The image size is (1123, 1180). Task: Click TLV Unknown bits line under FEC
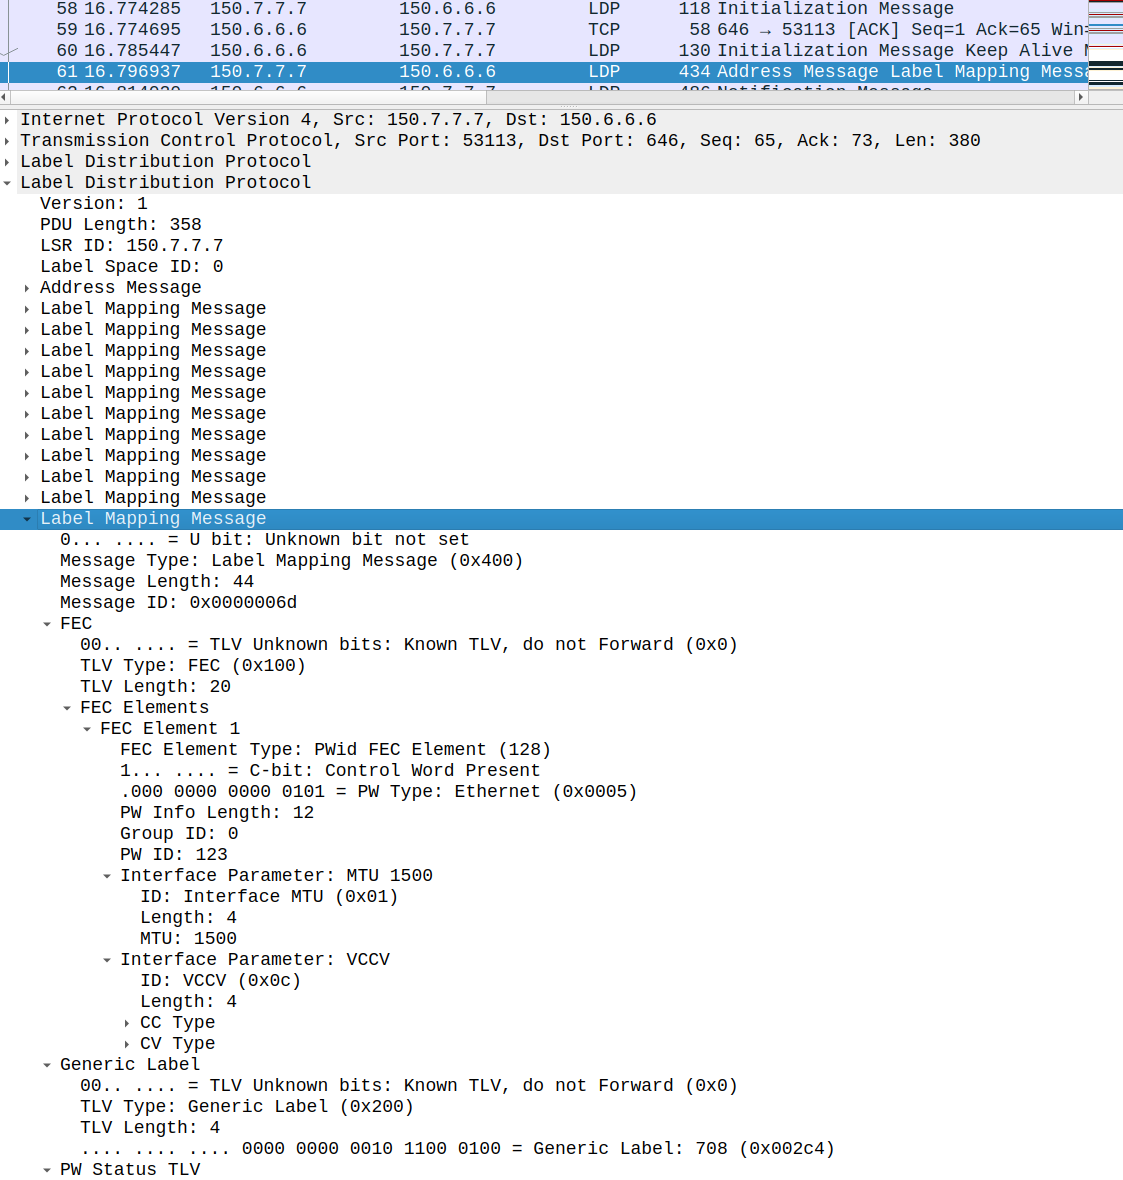tap(409, 646)
